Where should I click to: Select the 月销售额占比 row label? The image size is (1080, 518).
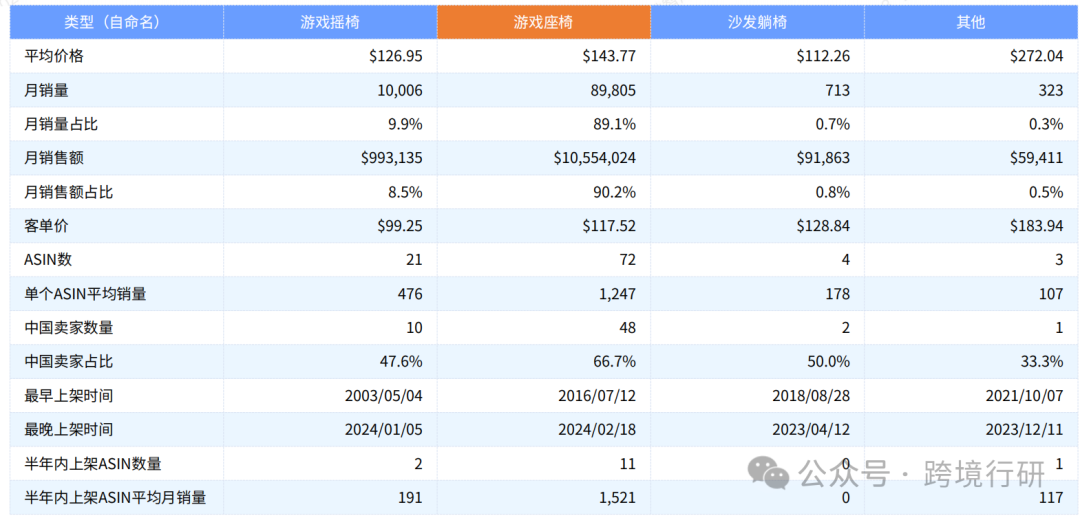click(69, 193)
